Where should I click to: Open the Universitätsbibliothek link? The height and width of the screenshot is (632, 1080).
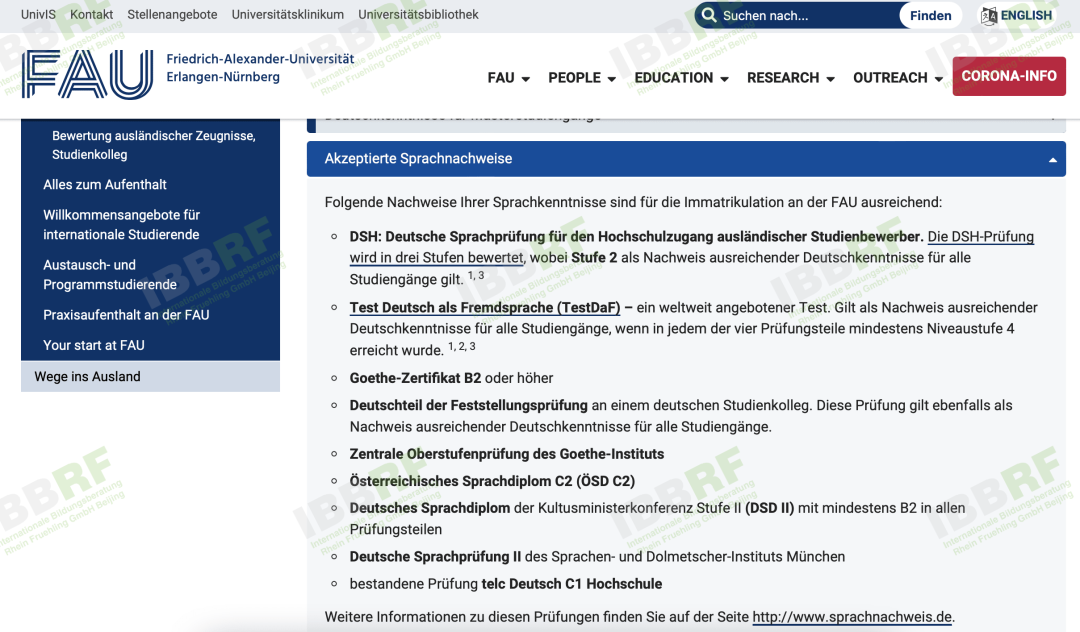[x=418, y=14]
